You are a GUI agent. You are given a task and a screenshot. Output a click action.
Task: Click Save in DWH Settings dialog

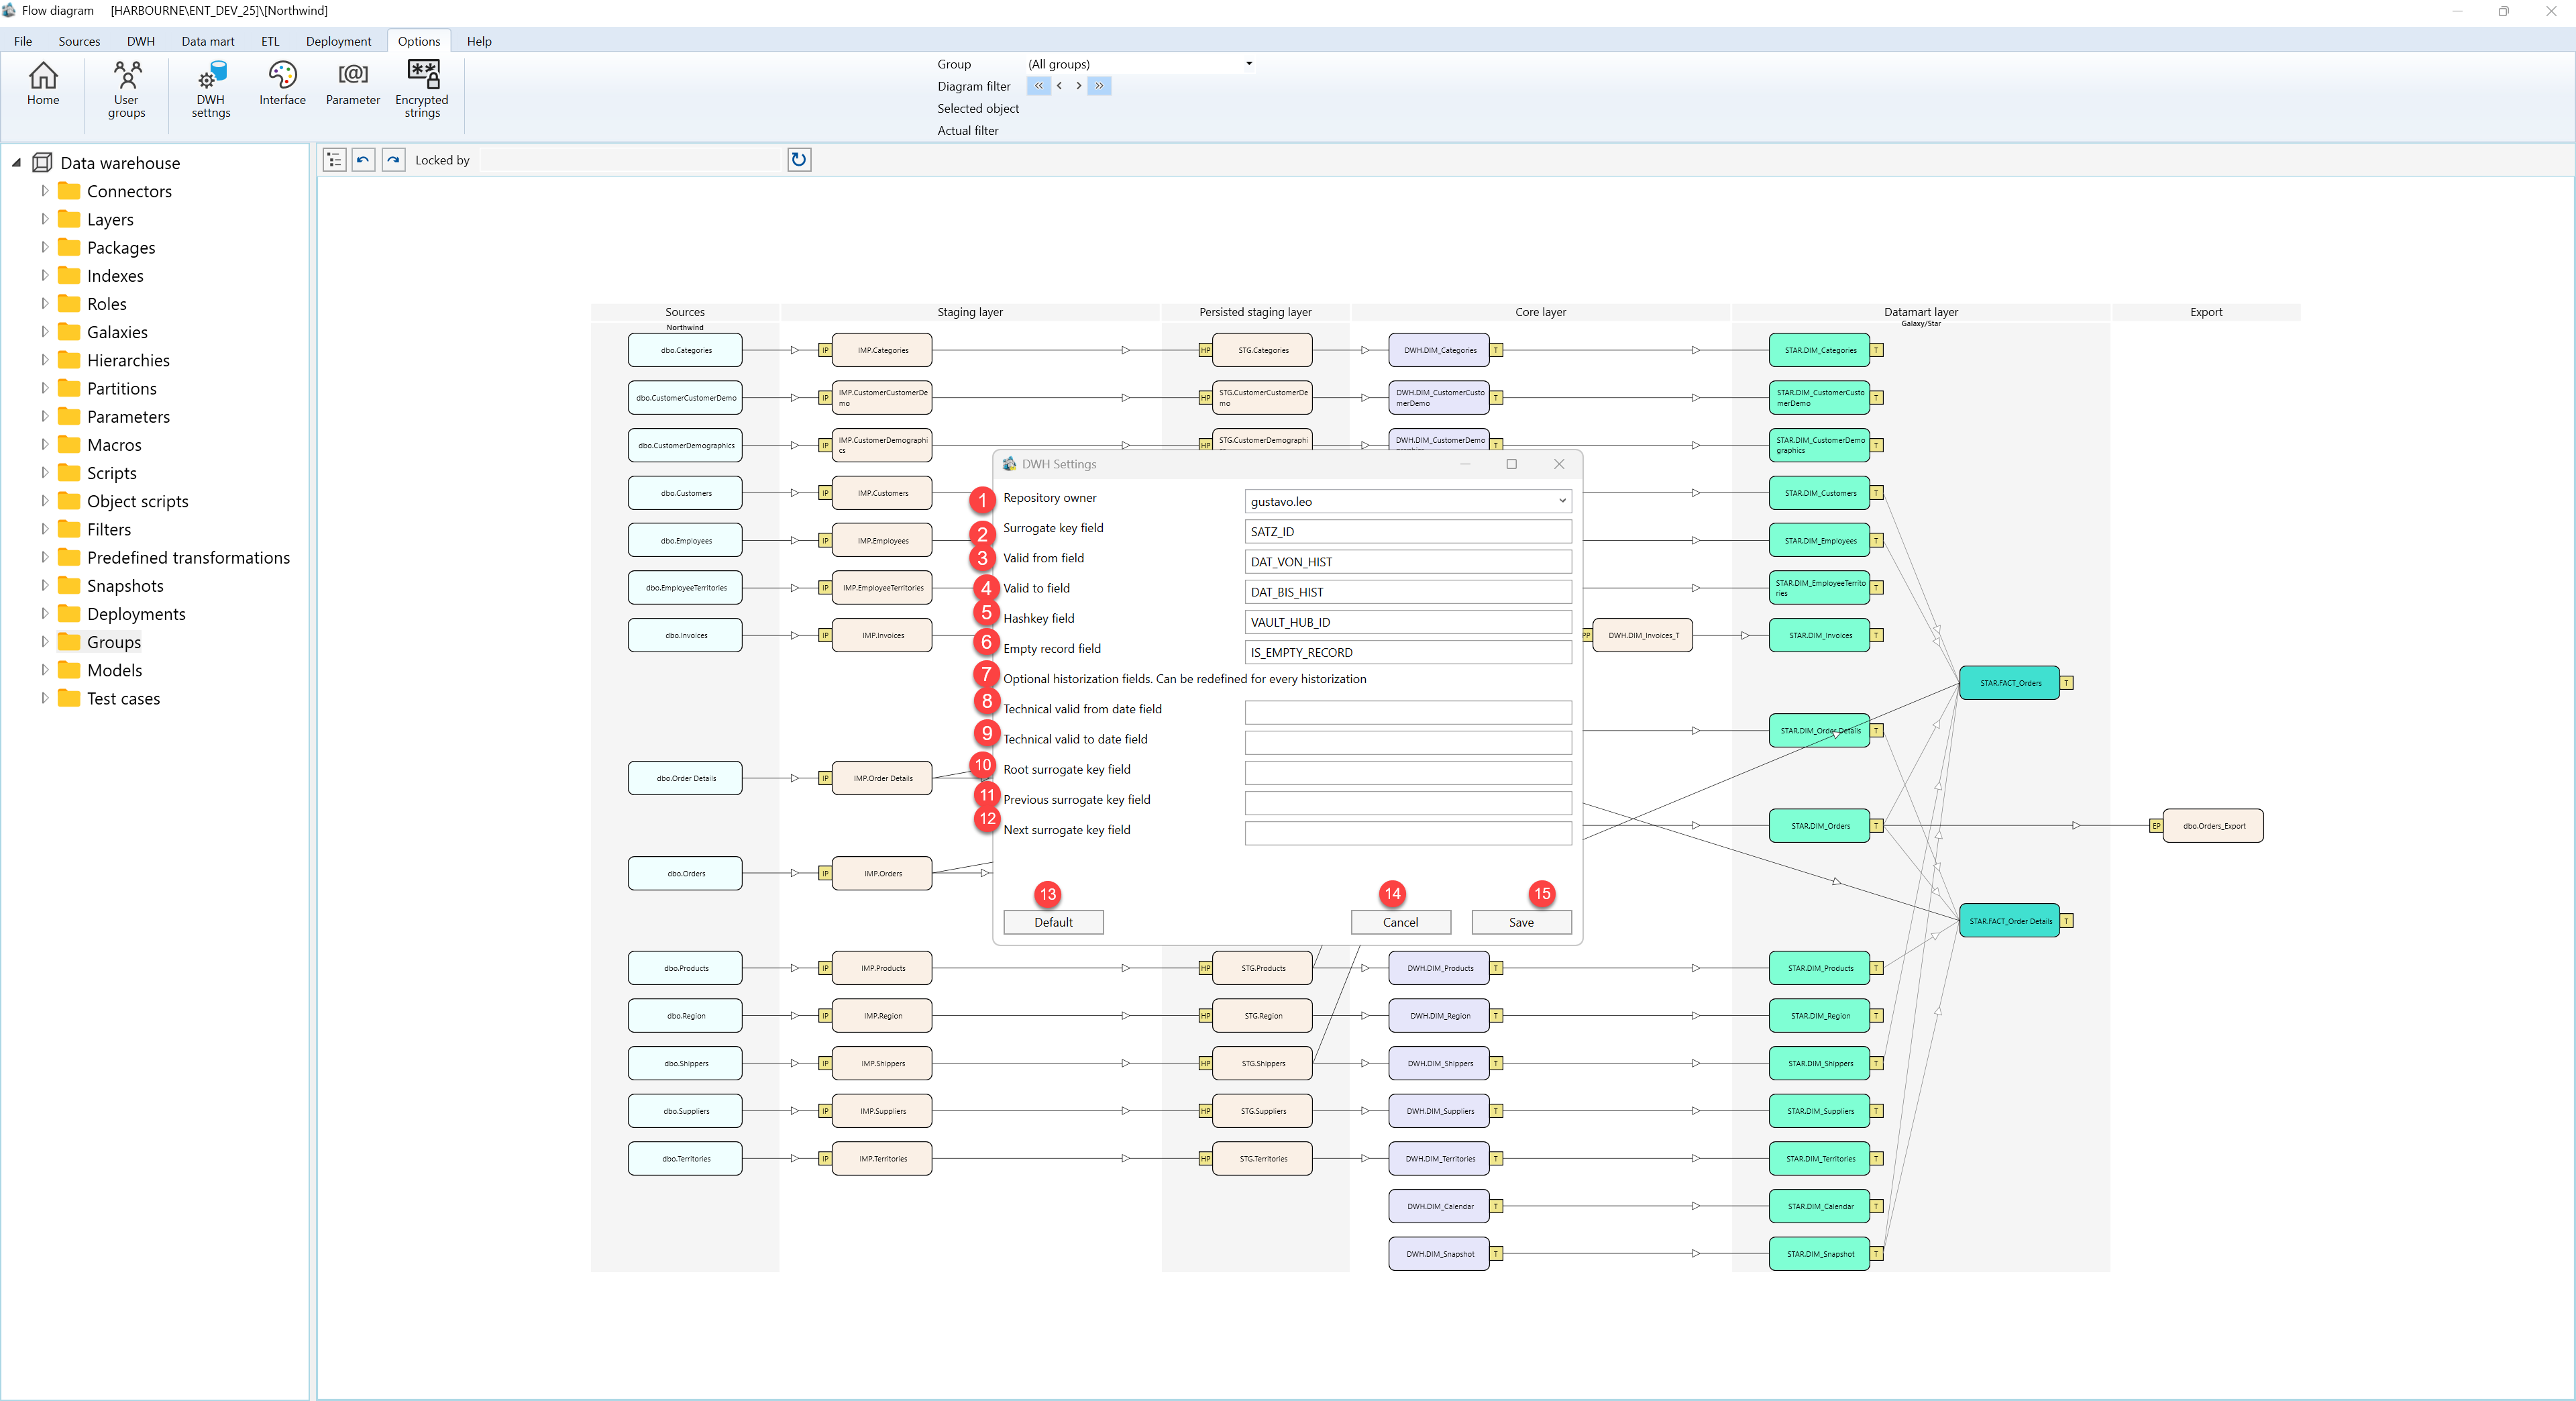tap(1521, 922)
